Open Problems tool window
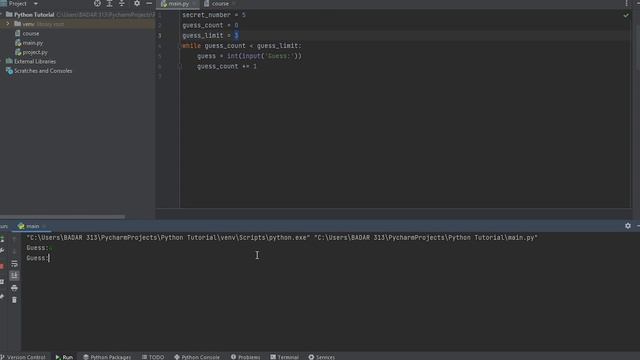This screenshot has height=360, width=640. [245, 357]
